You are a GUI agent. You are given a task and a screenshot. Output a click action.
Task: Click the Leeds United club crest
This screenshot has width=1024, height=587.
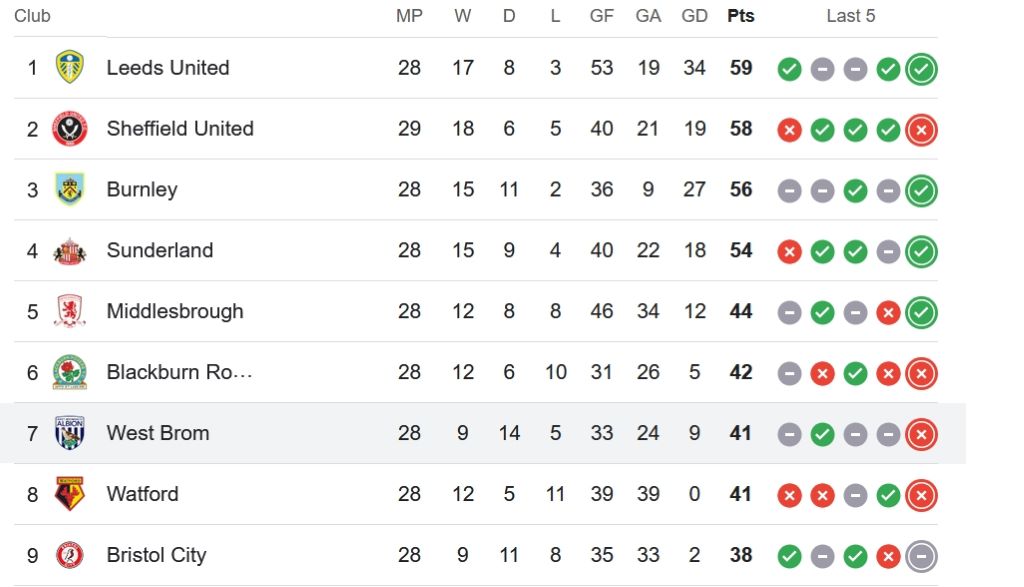coord(70,67)
